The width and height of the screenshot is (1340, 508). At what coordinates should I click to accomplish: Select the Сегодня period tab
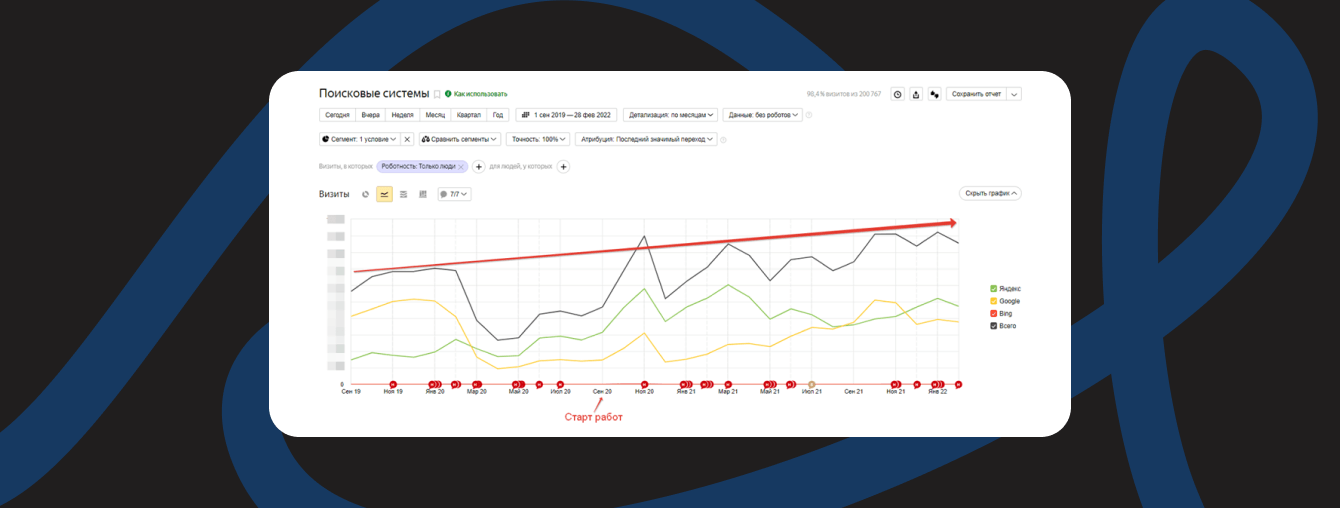point(337,115)
